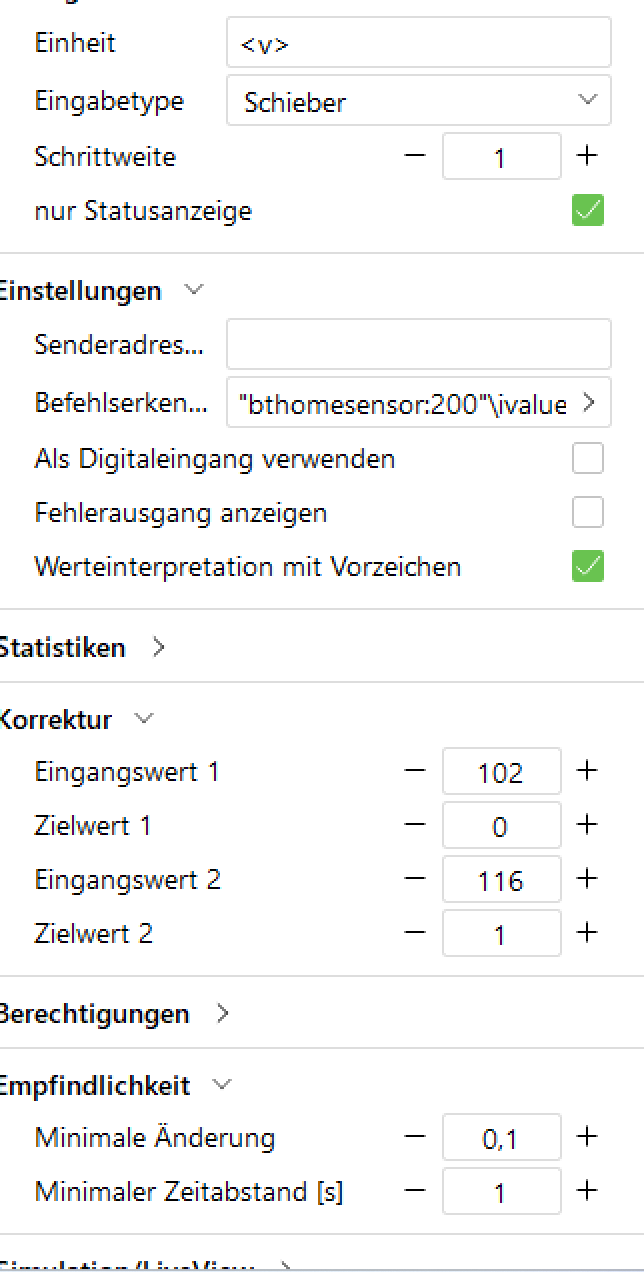Click minus icon next to Zielwert 1
The width and height of the screenshot is (644, 1272).
(415, 825)
